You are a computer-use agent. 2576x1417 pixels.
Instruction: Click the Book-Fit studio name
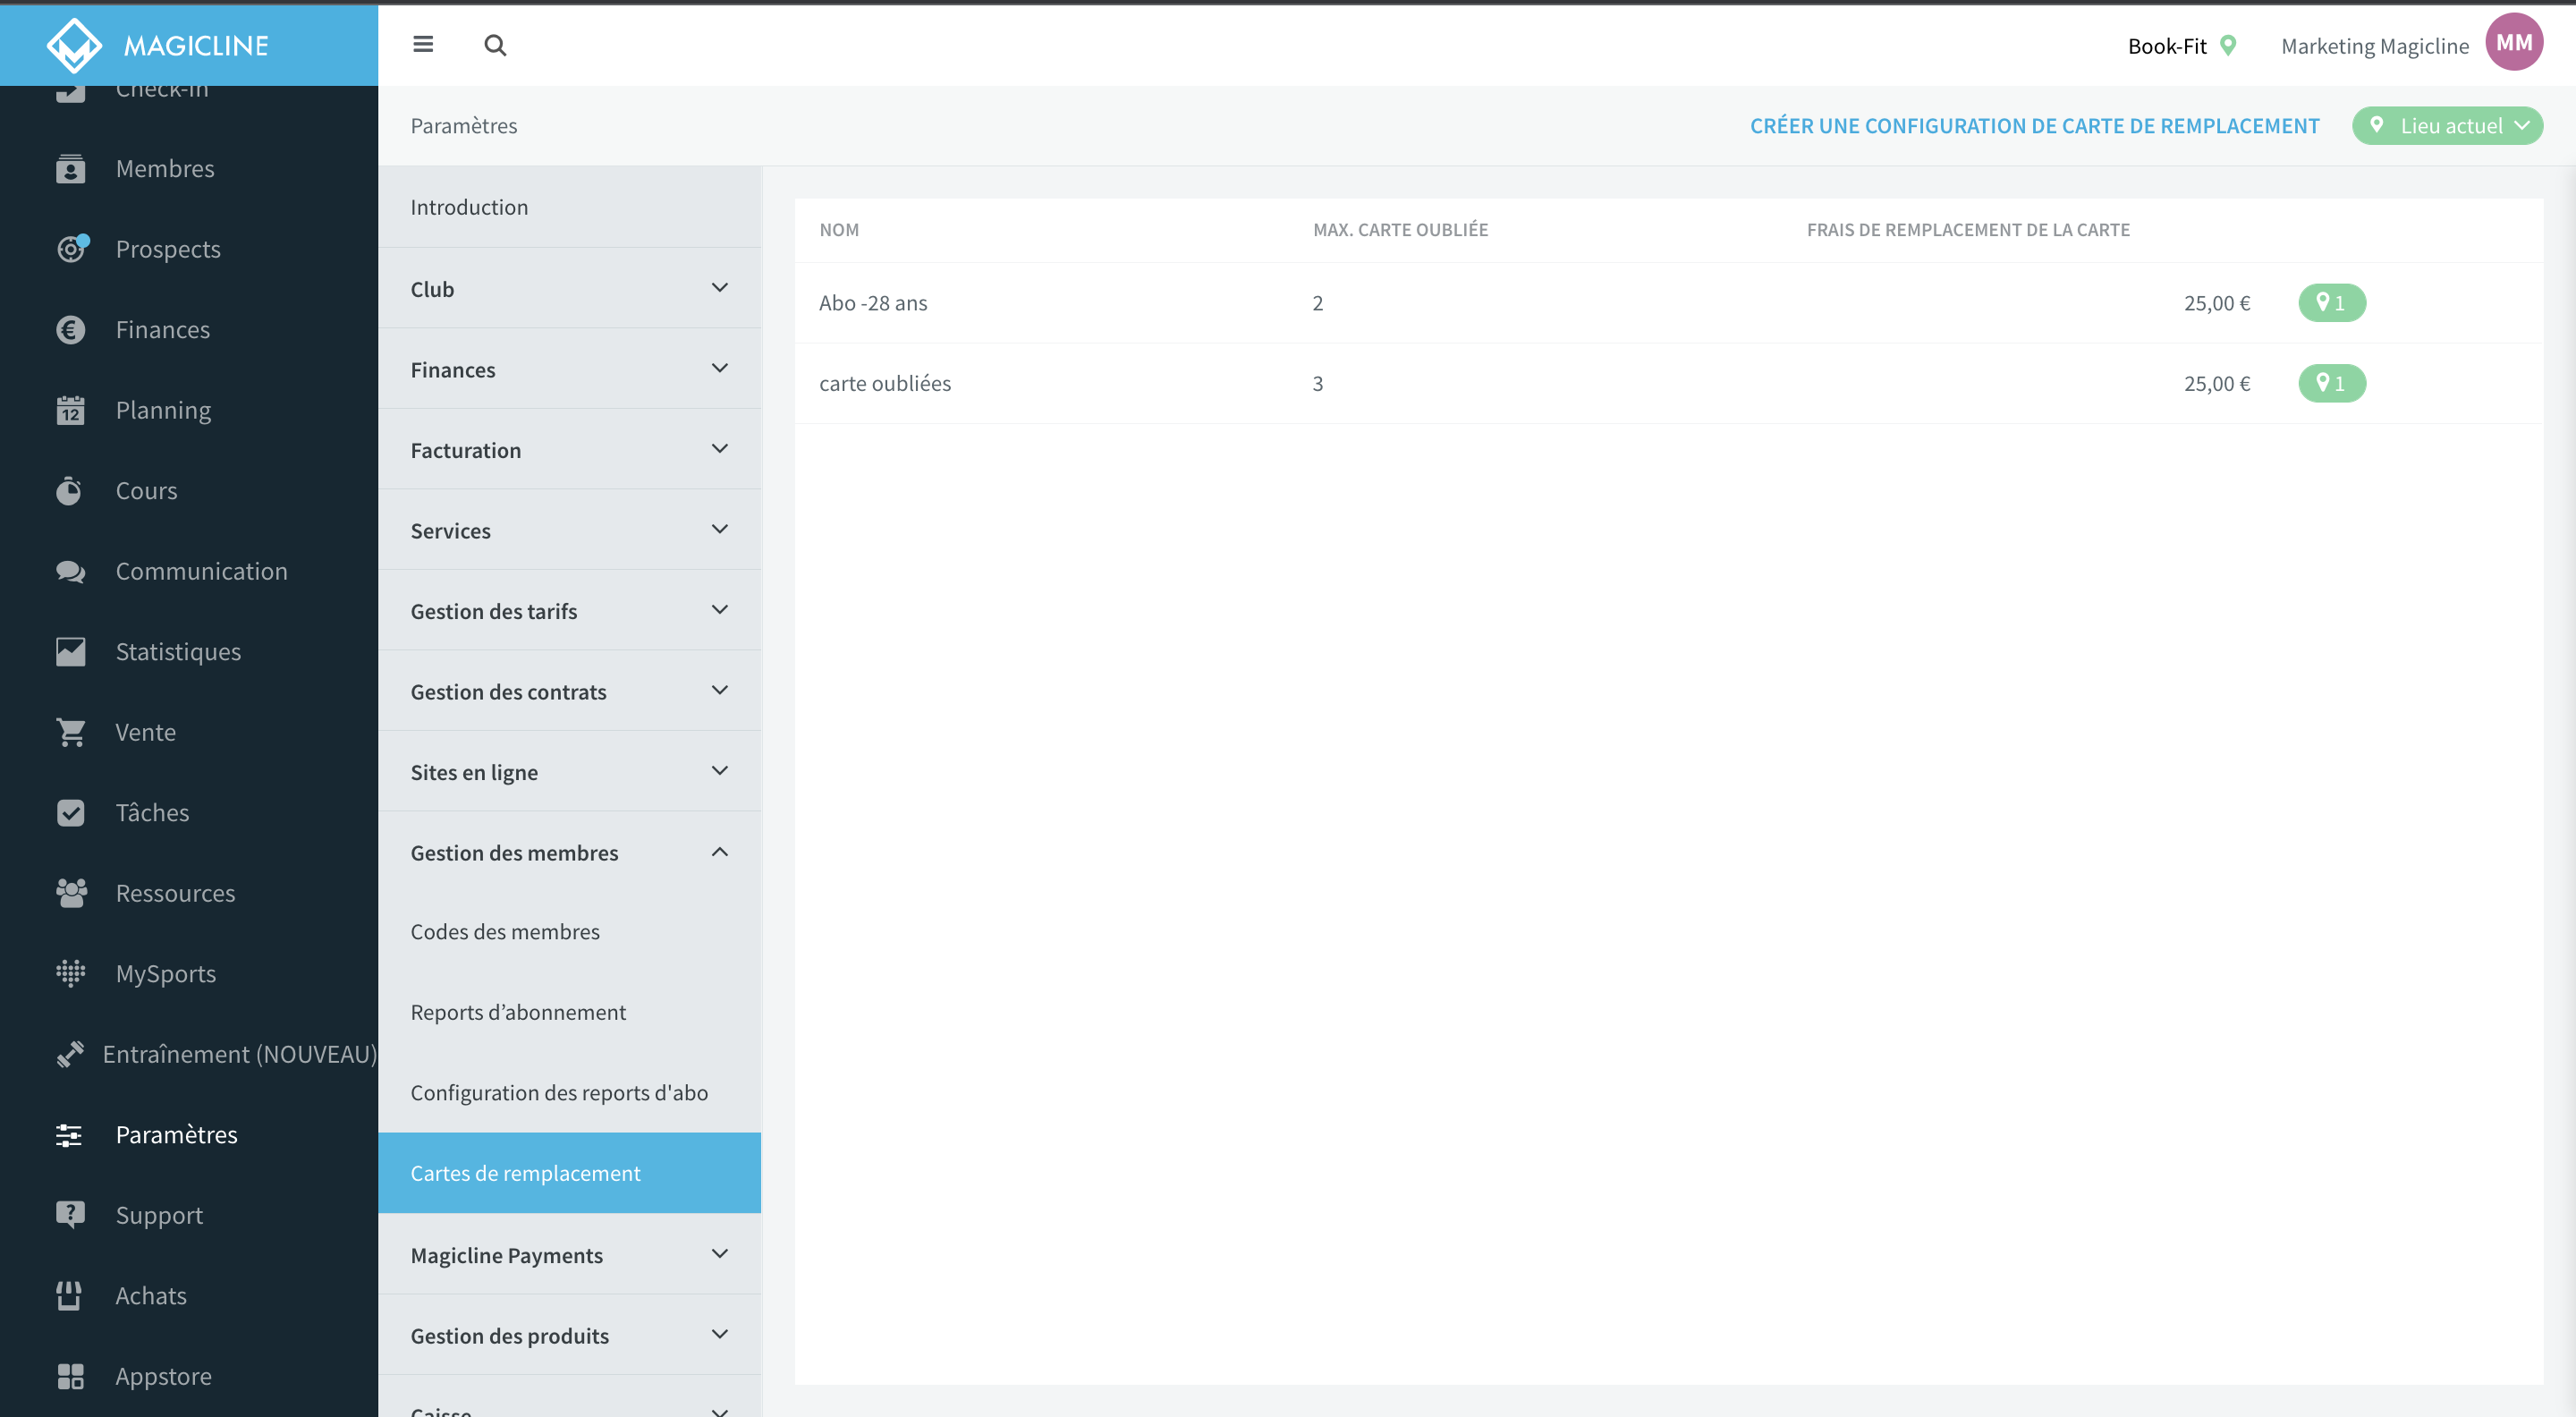point(2167,46)
